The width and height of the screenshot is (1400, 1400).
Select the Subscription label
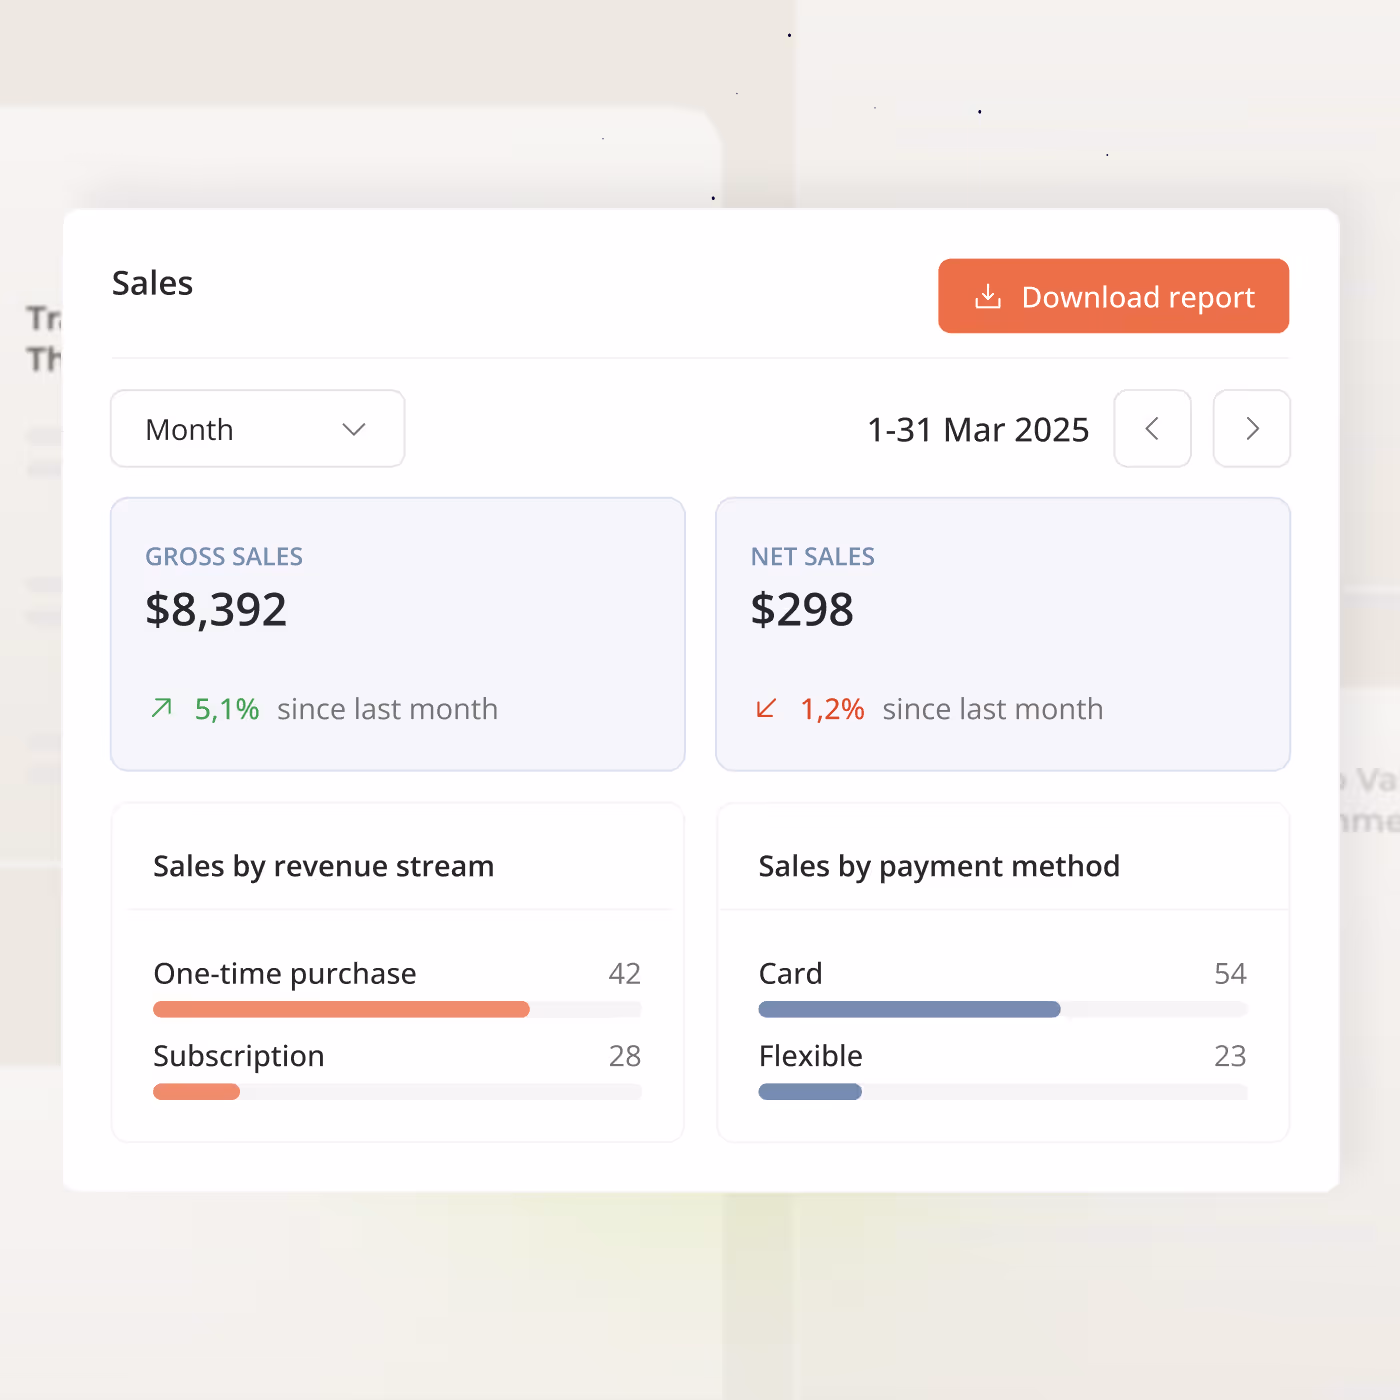point(239,1056)
